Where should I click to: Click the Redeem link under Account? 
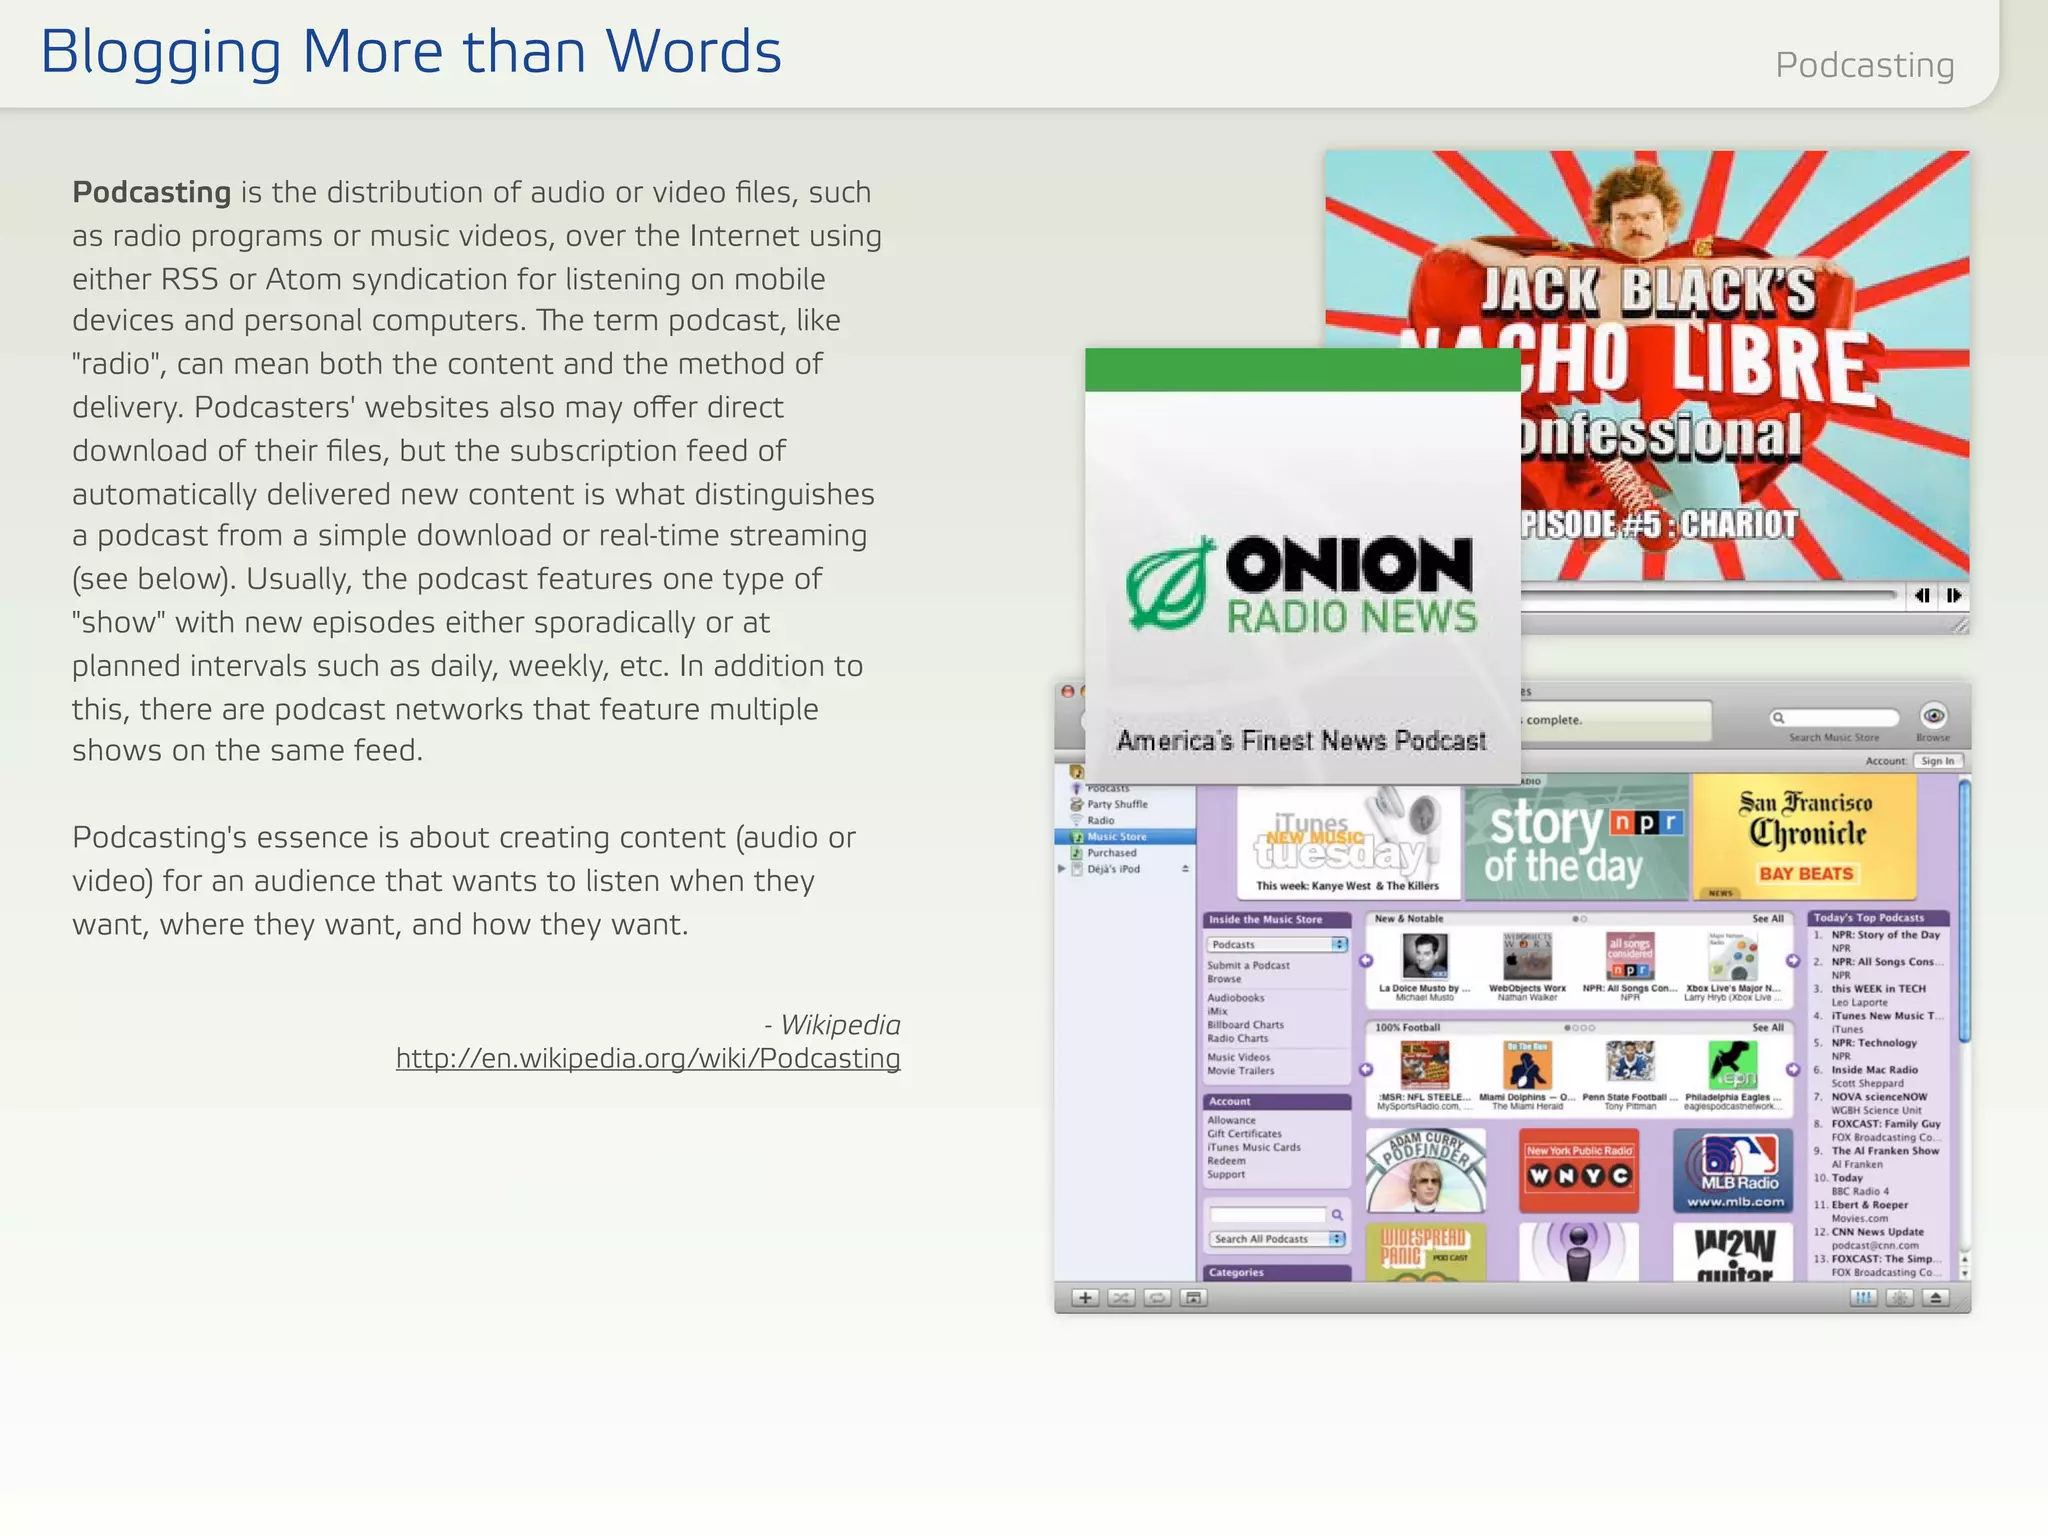[x=1226, y=1161]
